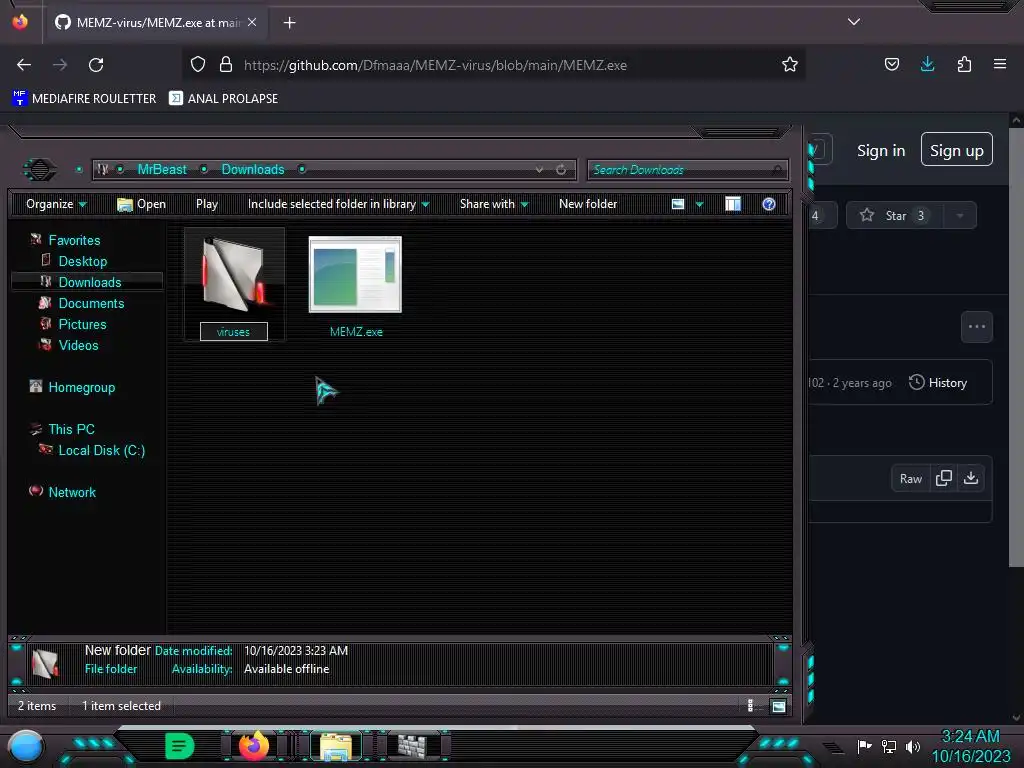Click the tracking protection shield icon
1024x768 pixels.
coord(198,65)
